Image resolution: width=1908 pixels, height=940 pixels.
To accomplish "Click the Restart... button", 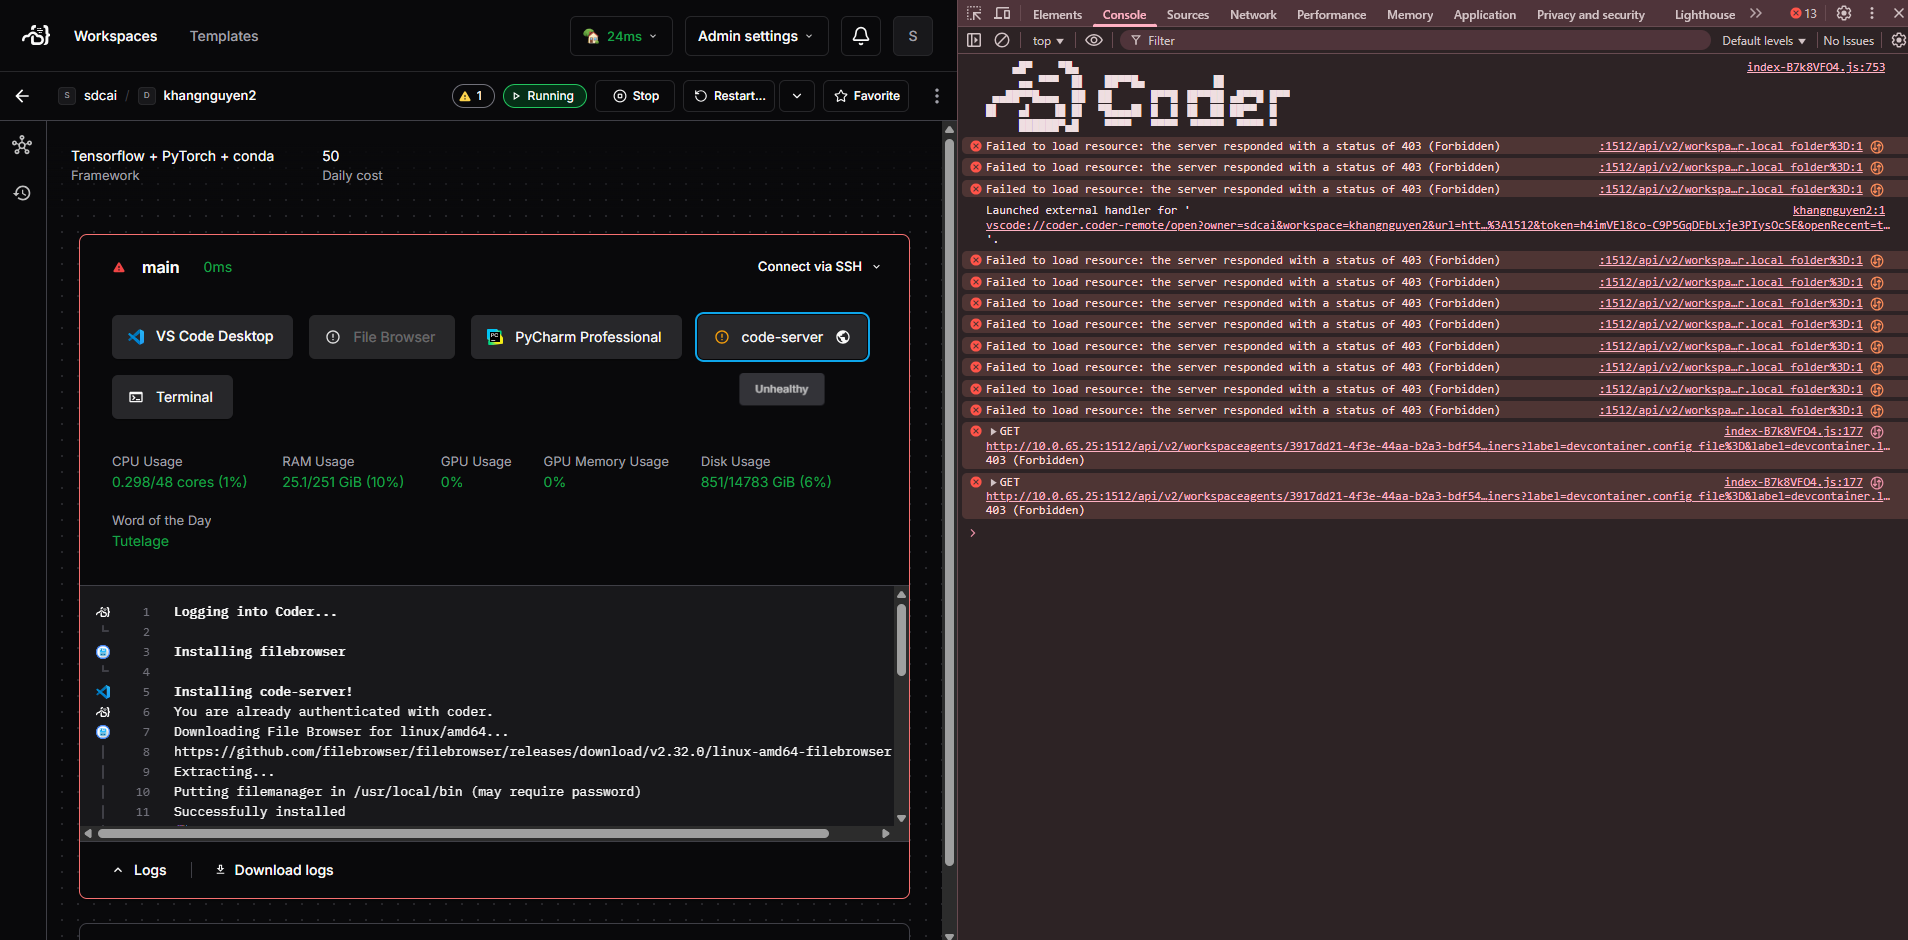I will pyautogui.click(x=729, y=96).
